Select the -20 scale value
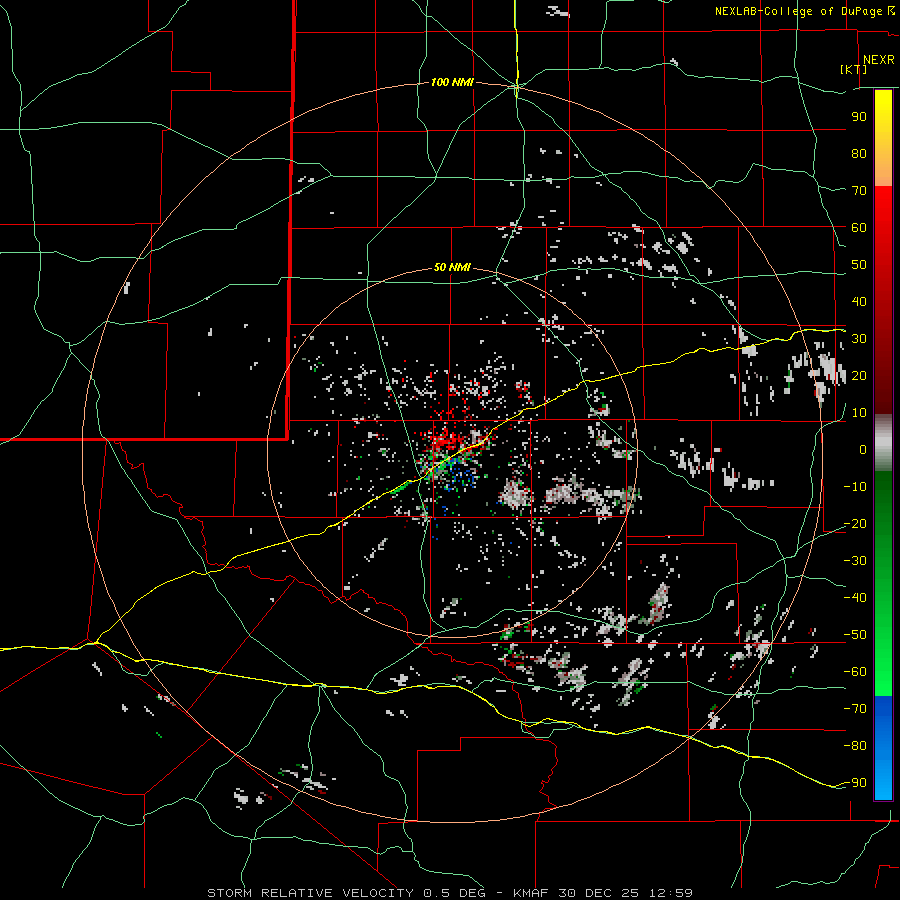900x900 pixels. click(855, 523)
